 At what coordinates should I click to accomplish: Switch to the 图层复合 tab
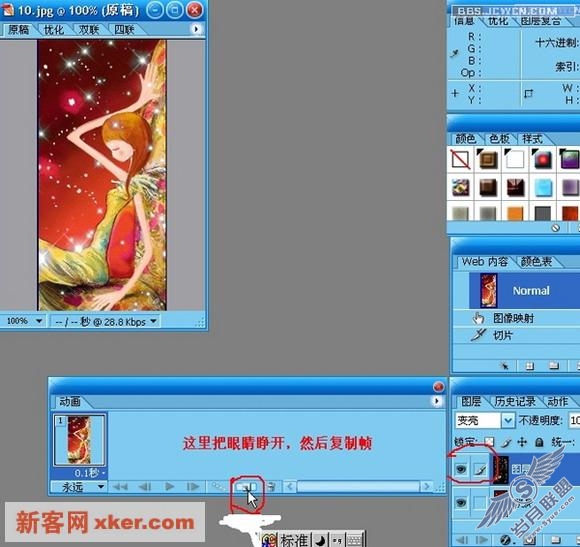(x=541, y=21)
